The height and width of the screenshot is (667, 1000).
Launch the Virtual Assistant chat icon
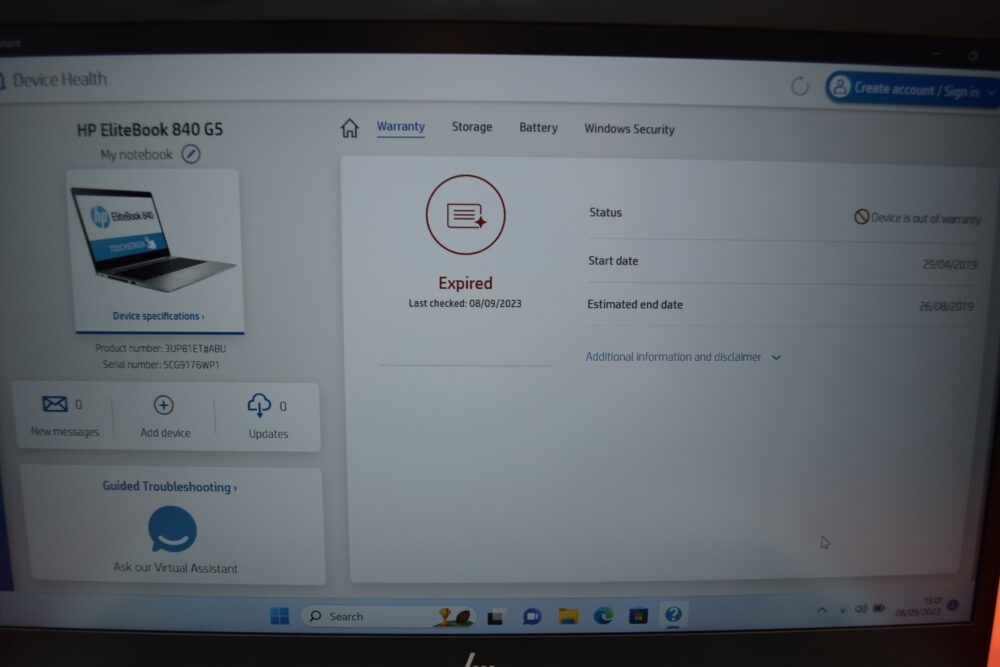tap(172, 529)
